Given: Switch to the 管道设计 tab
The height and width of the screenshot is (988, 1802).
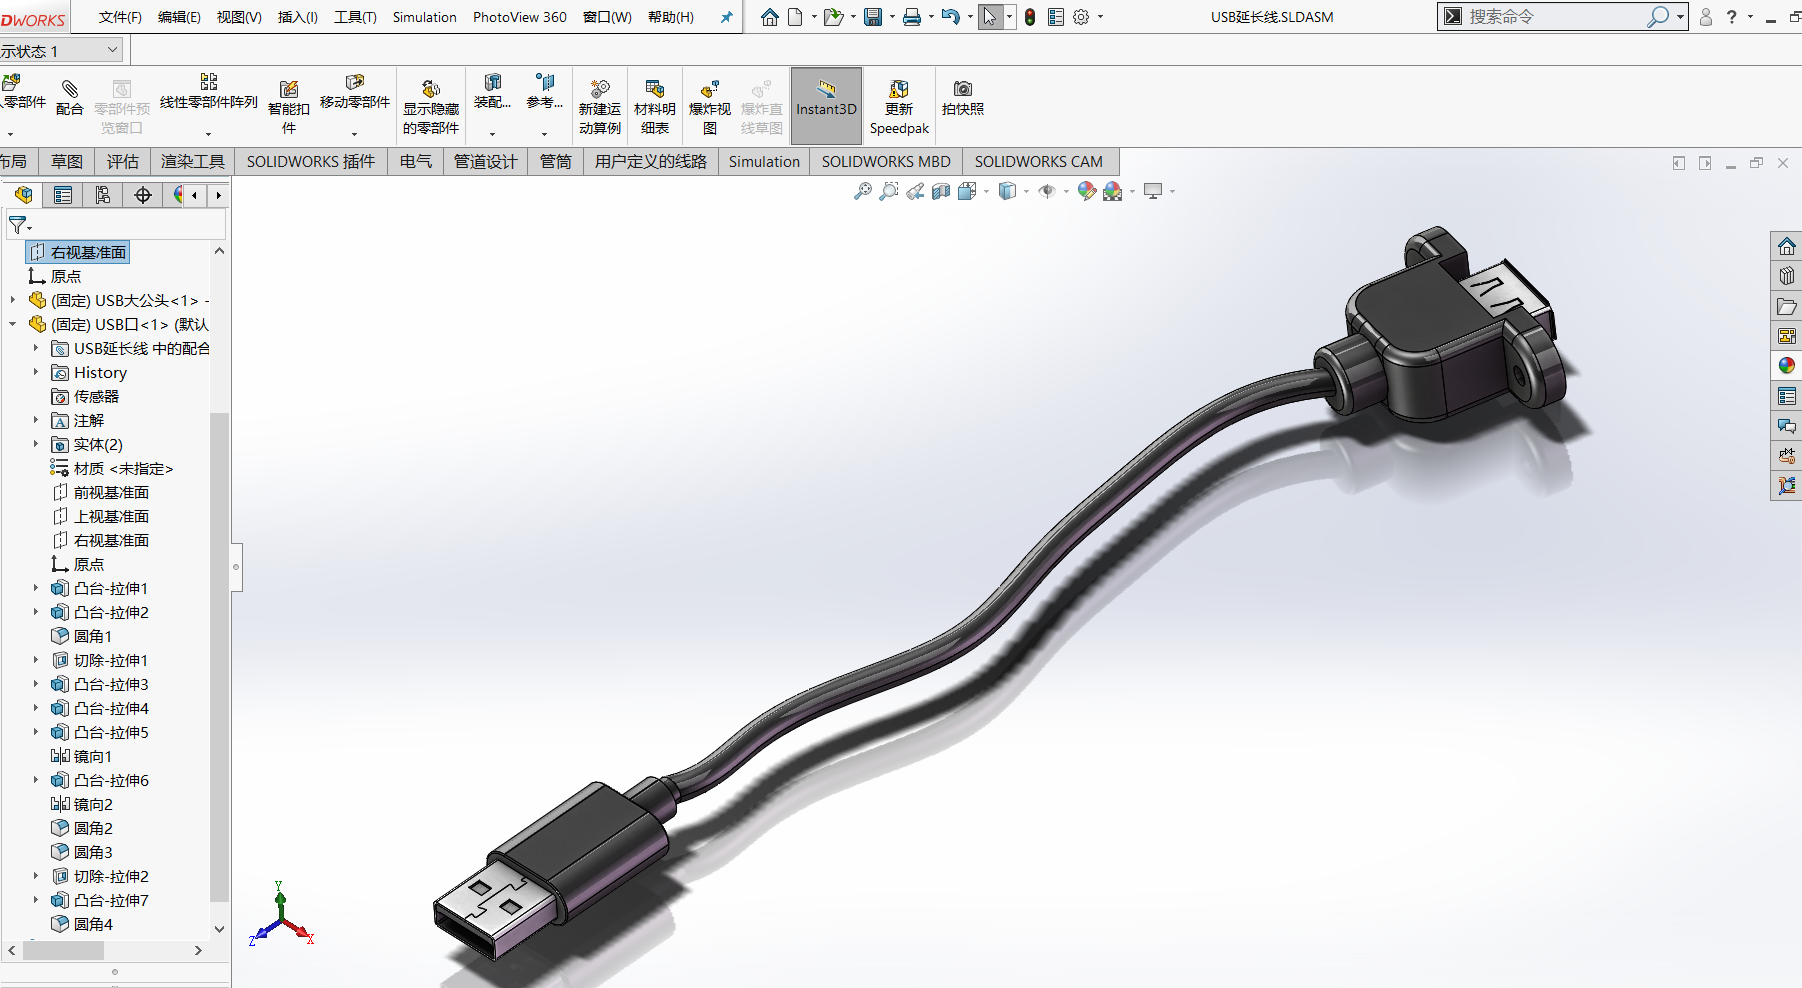Looking at the screenshot, I should pyautogui.click(x=486, y=161).
